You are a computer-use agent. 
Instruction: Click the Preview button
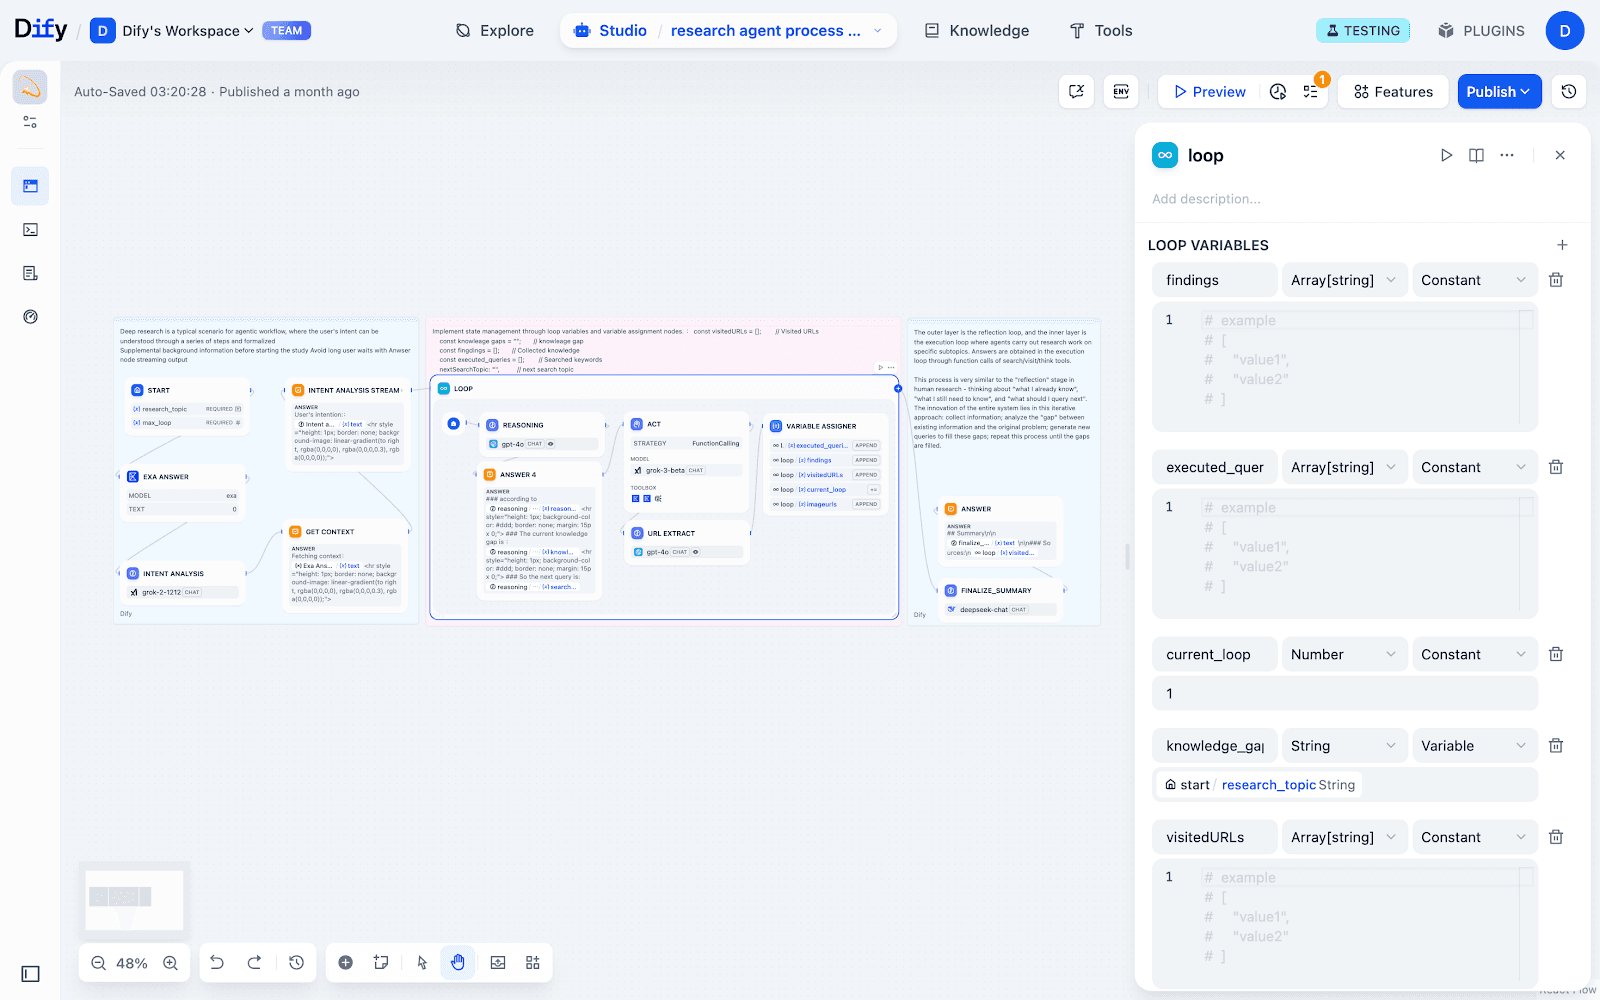click(x=1209, y=92)
